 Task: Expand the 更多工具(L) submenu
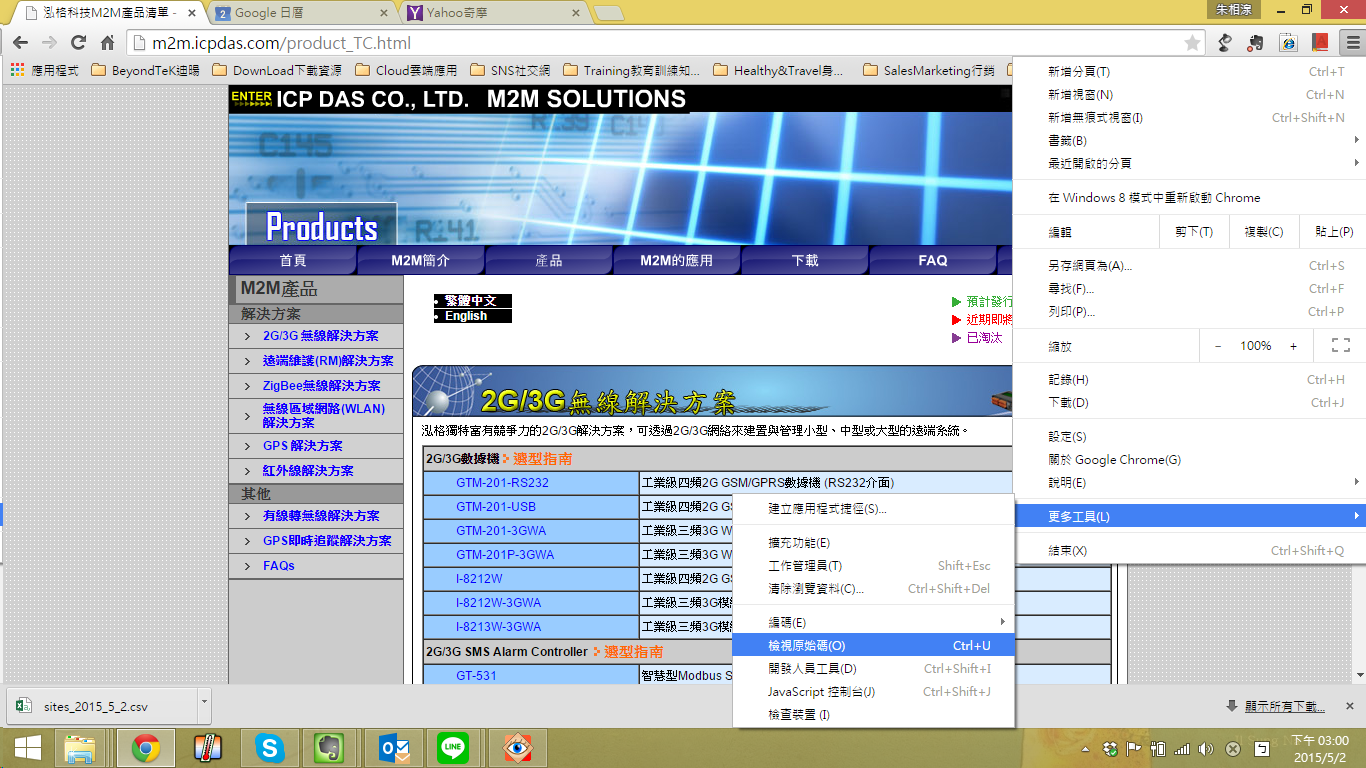click(1189, 516)
